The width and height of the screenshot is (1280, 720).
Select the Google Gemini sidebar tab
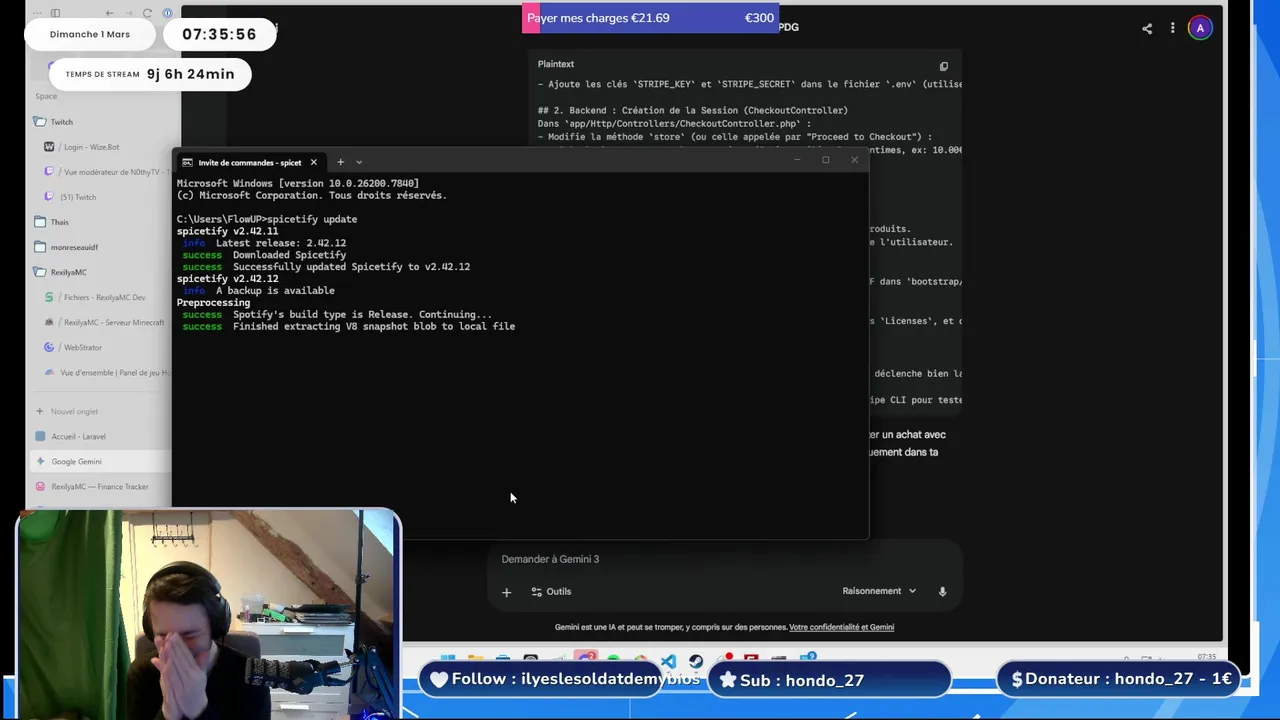pos(100,461)
